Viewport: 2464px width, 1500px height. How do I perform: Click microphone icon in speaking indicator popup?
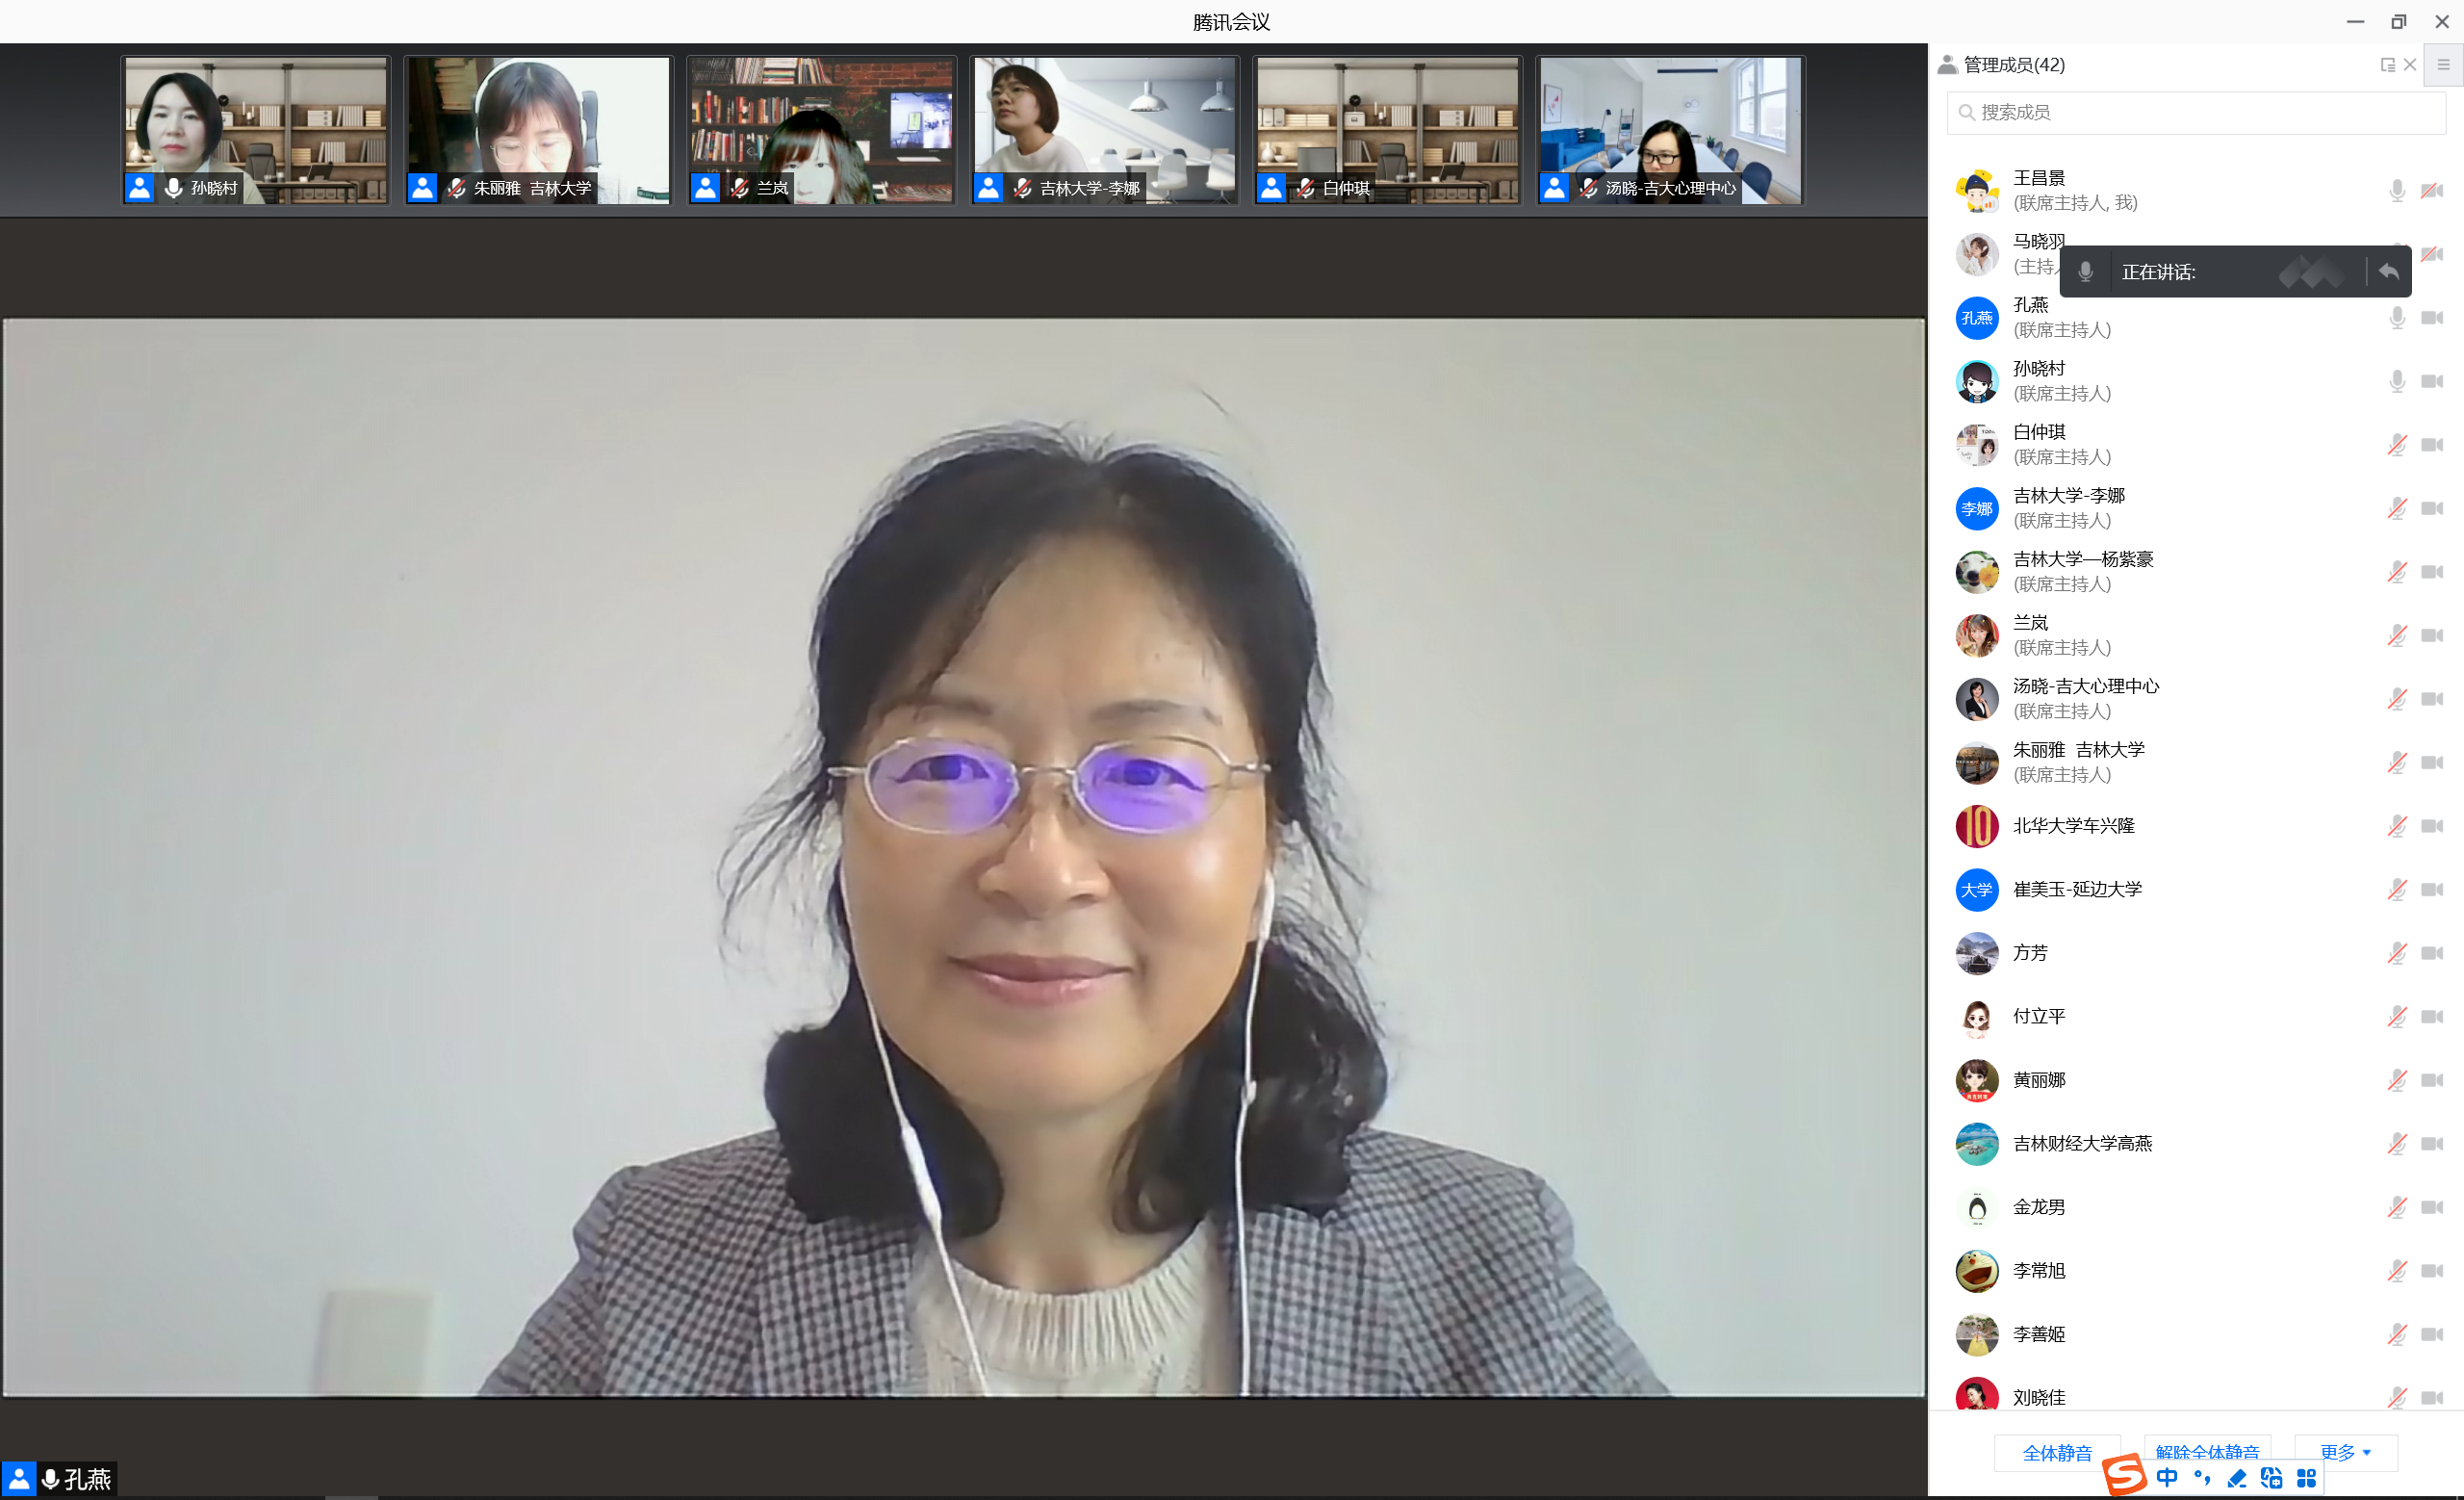2085,271
